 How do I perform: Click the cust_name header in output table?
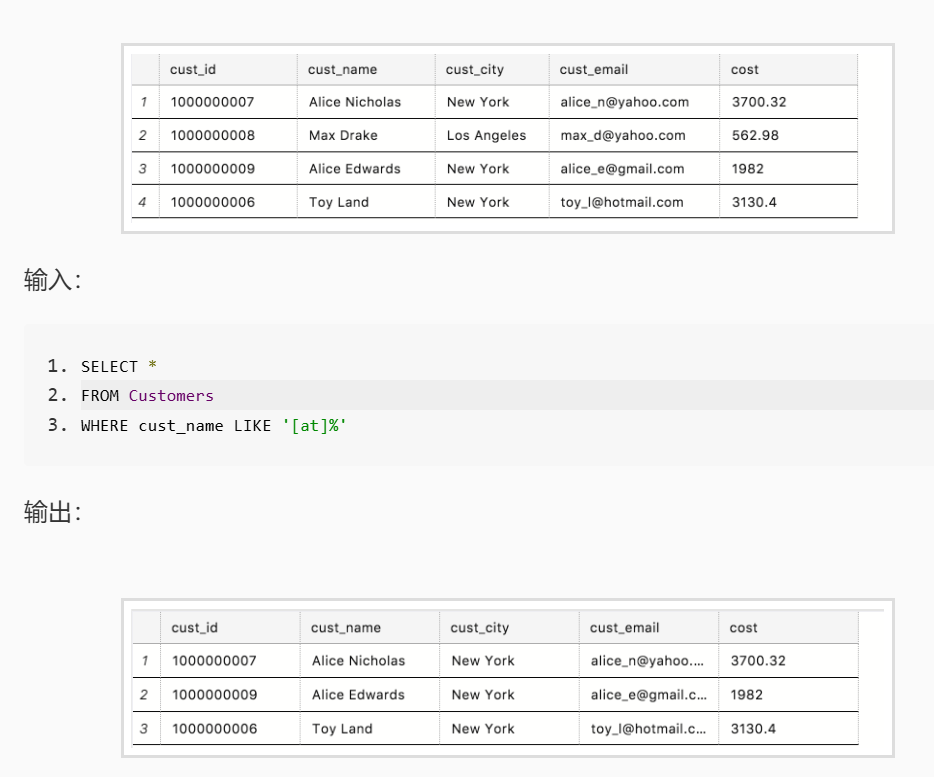pyautogui.click(x=370, y=627)
